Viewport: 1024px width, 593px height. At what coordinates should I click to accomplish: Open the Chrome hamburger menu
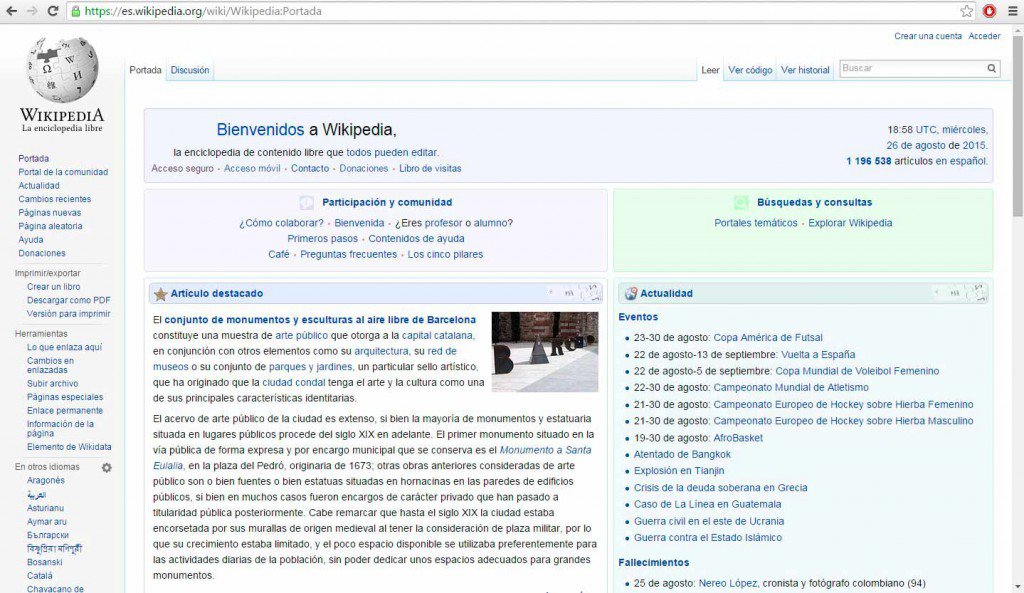point(1012,11)
